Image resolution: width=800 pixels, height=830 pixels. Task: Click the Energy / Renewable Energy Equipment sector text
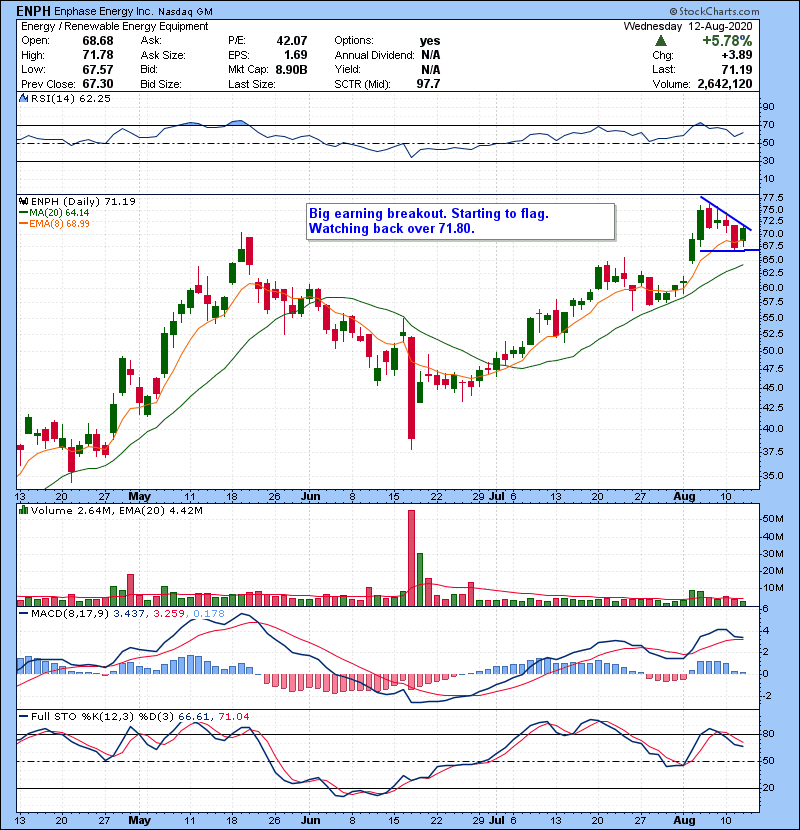tap(114, 26)
